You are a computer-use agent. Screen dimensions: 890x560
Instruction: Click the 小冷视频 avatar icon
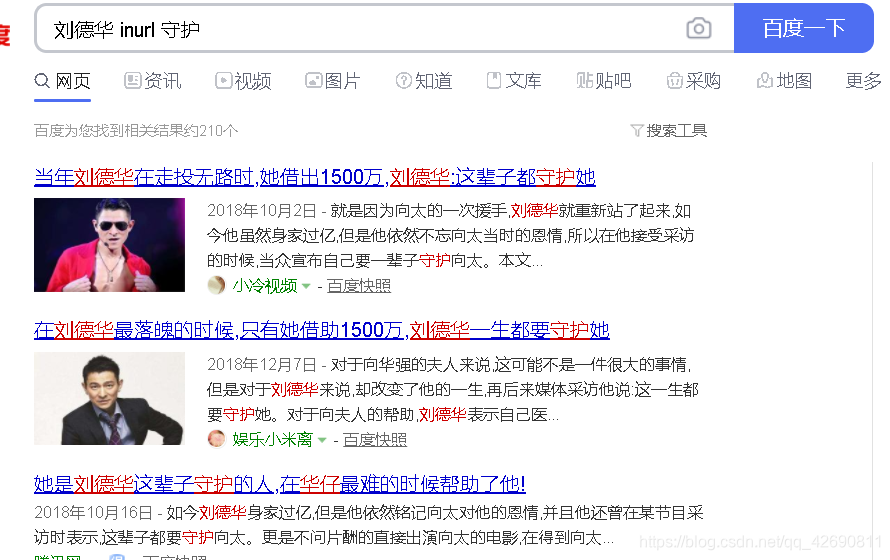pos(216,285)
